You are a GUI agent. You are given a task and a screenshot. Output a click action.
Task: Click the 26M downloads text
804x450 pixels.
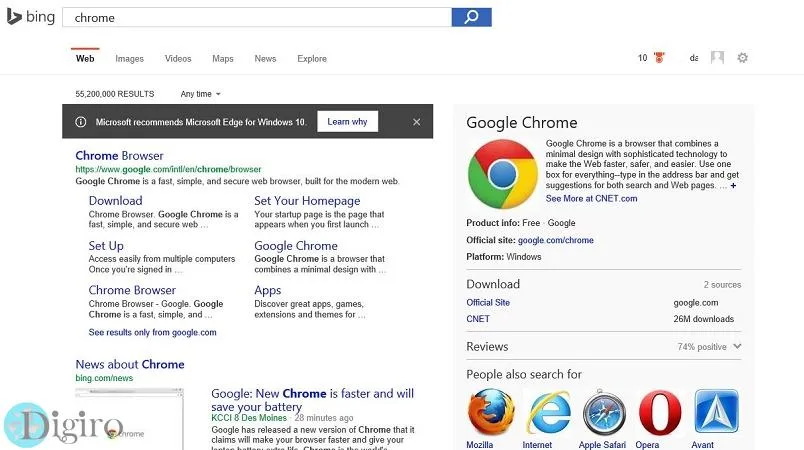point(704,319)
